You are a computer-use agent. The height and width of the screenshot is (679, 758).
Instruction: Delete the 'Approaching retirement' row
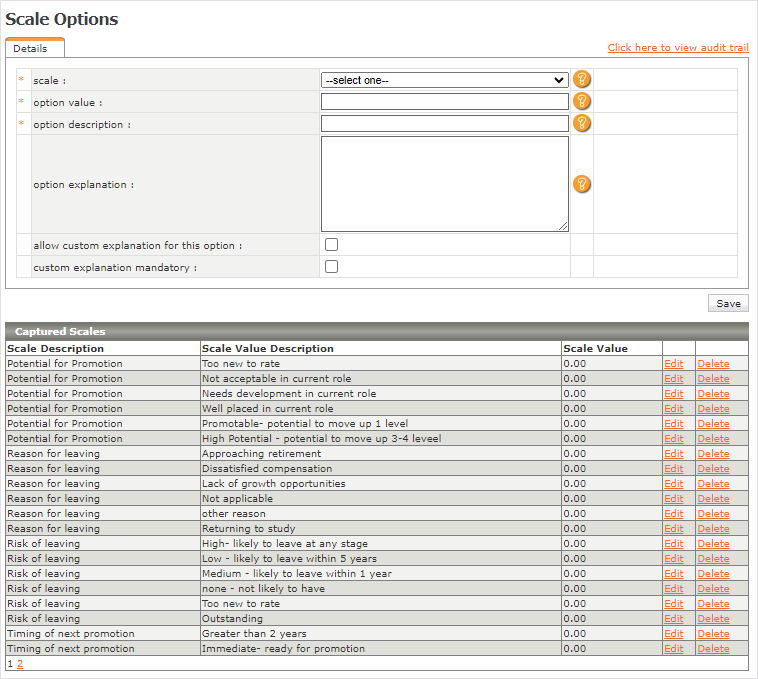click(713, 454)
